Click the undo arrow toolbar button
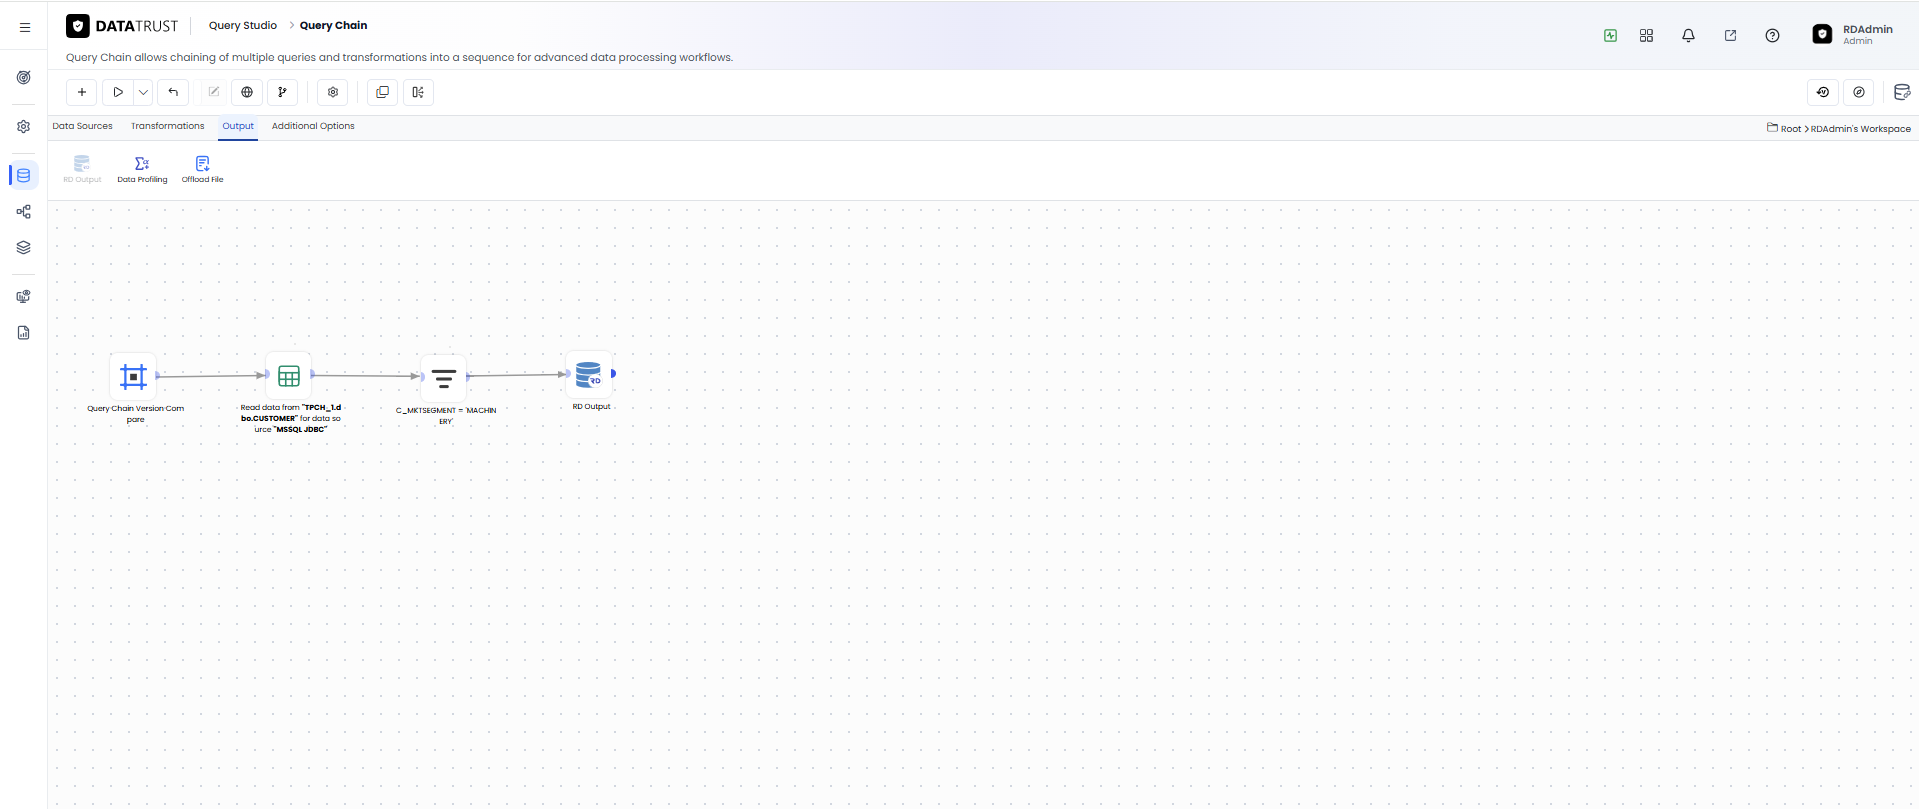Viewport: 1919px width, 809px height. pyautogui.click(x=173, y=92)
